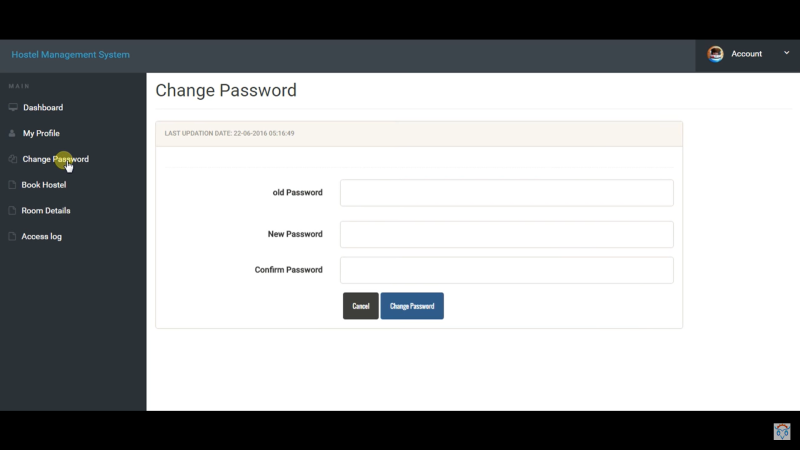The height and width of the screenshot is (450, 800).
Task: Open the Account menu label
Action: (x=746, y=54)
